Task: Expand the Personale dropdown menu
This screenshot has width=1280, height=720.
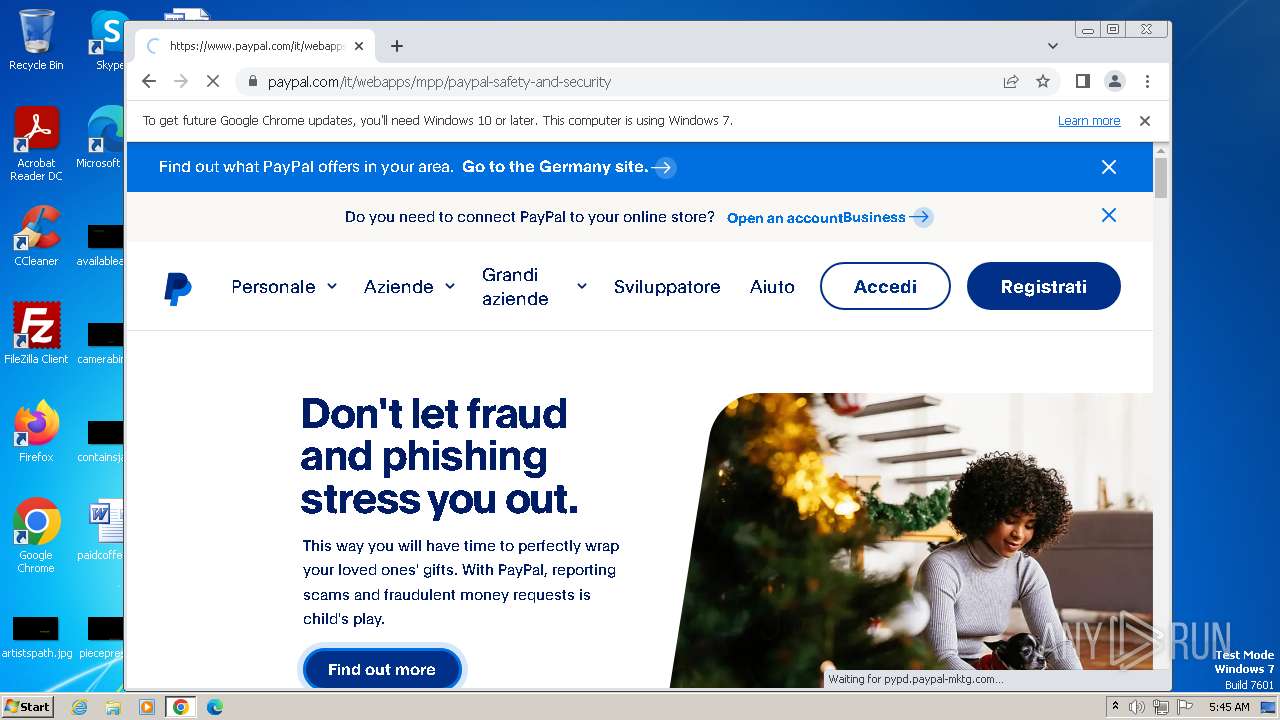Action: click(x=284, y=287)
